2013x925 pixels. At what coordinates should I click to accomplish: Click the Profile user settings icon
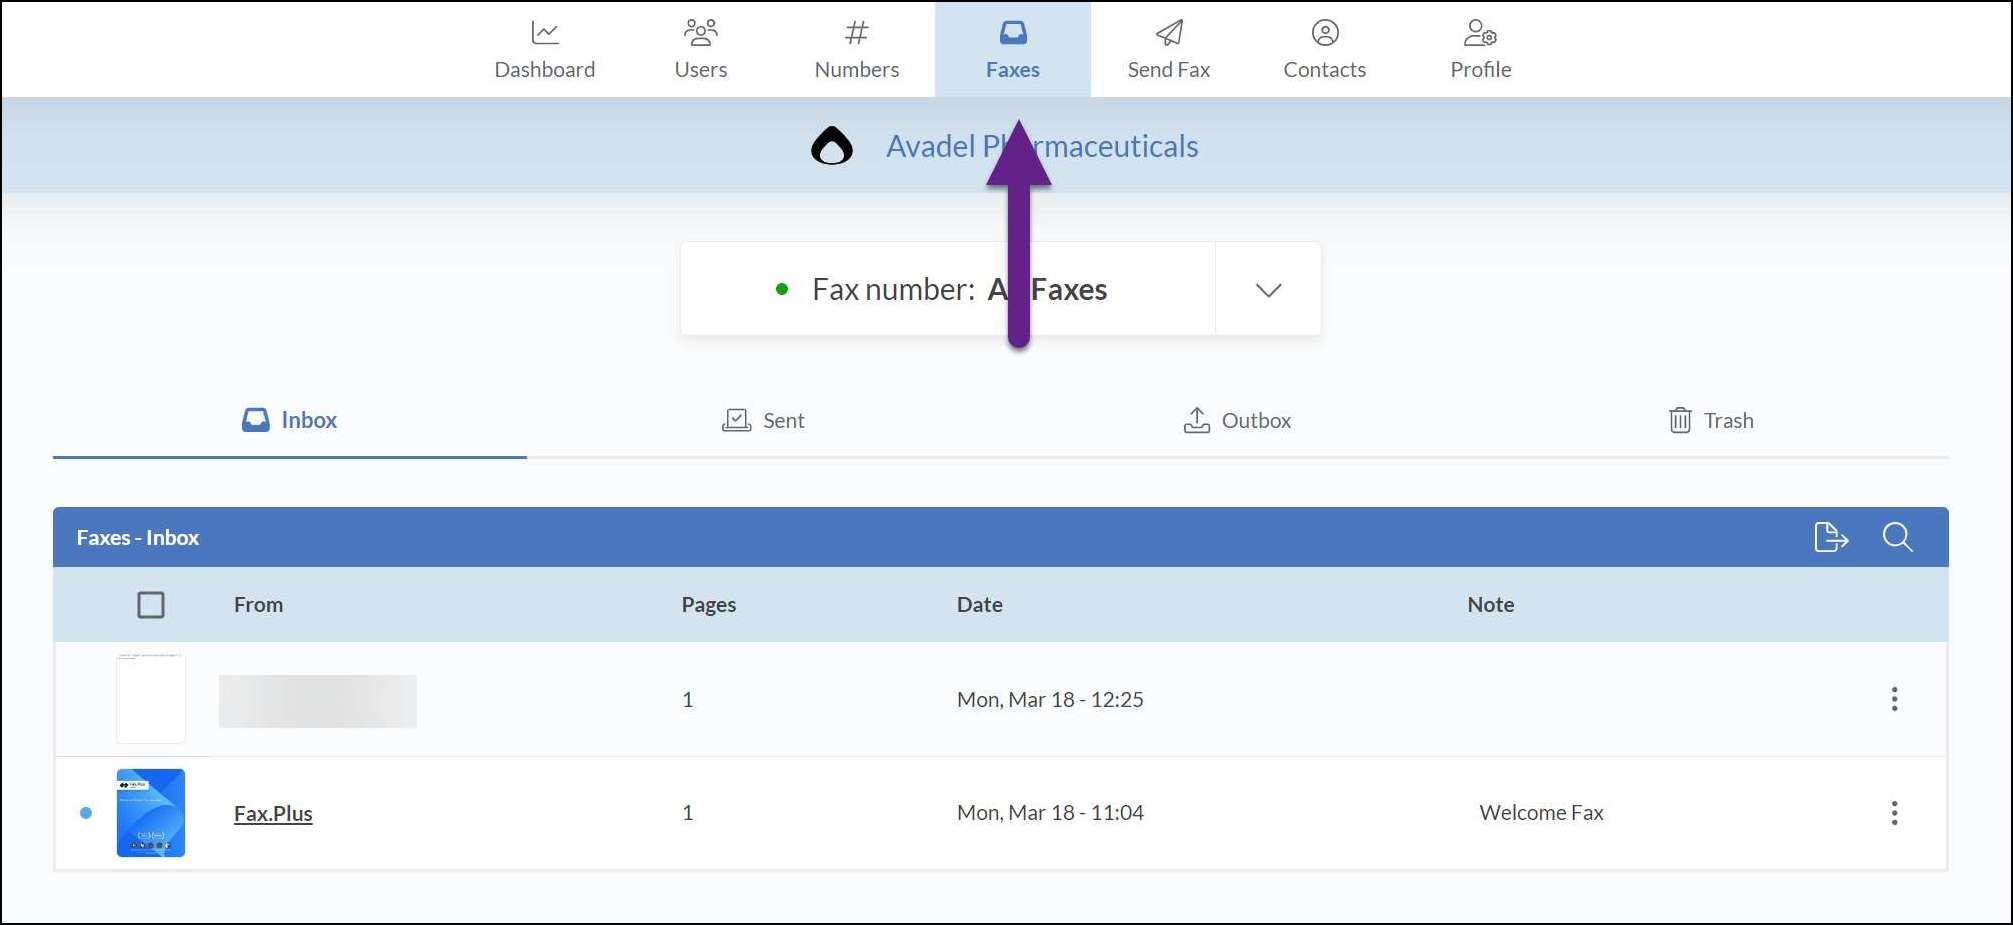click(x=1480, y=33)
